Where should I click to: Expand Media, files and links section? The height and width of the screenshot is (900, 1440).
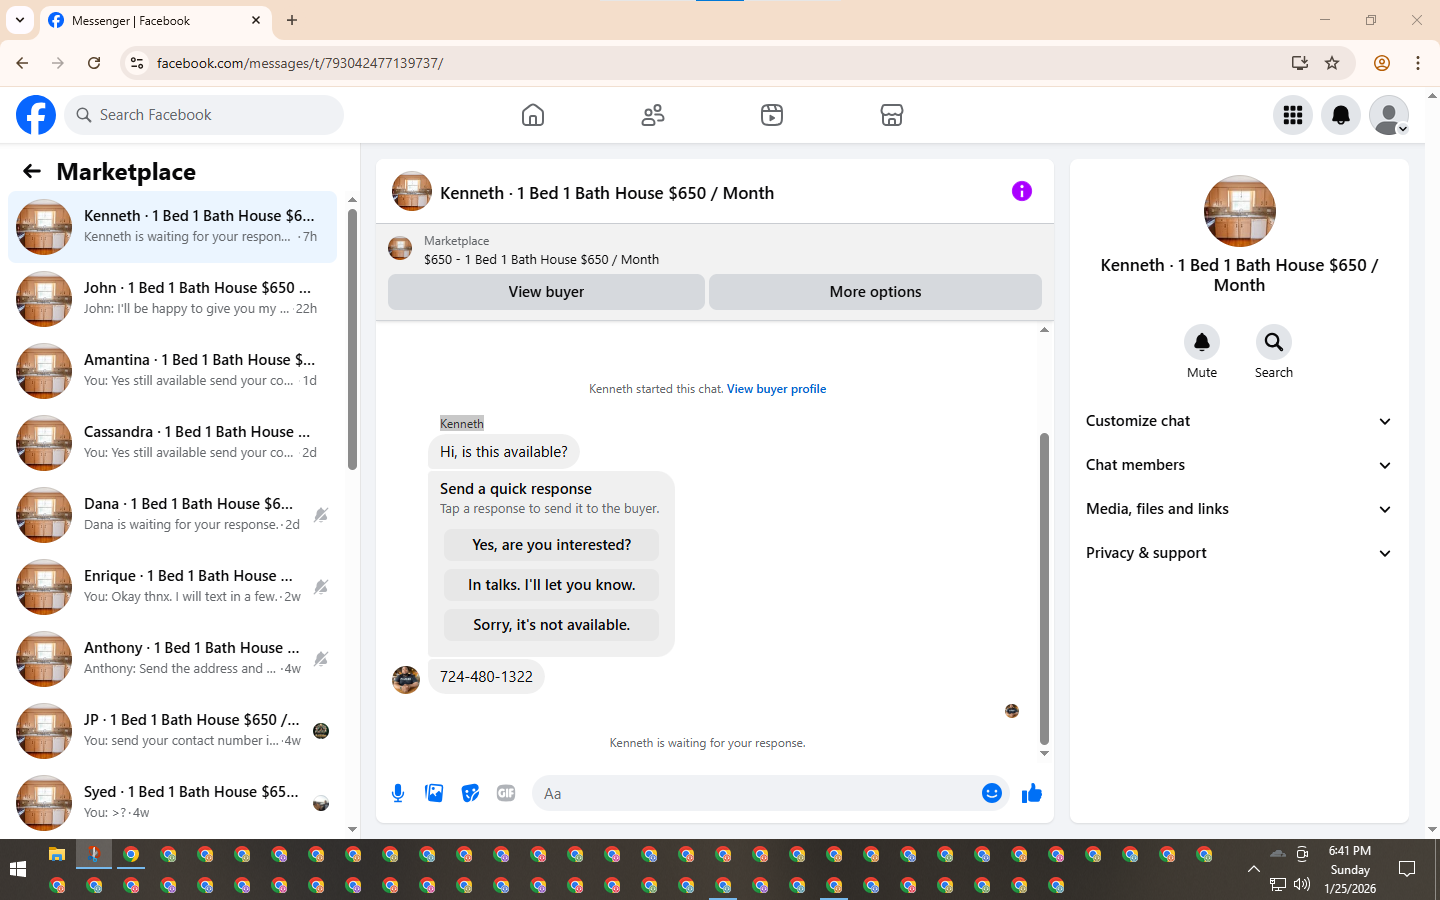1239,509
